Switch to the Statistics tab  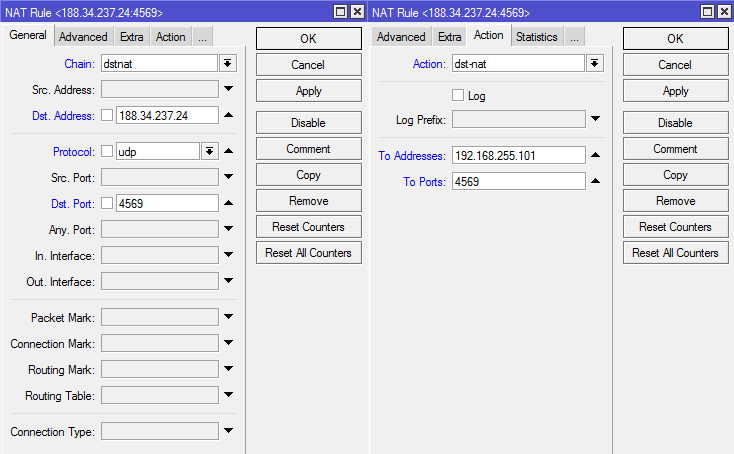click(536, 37)
